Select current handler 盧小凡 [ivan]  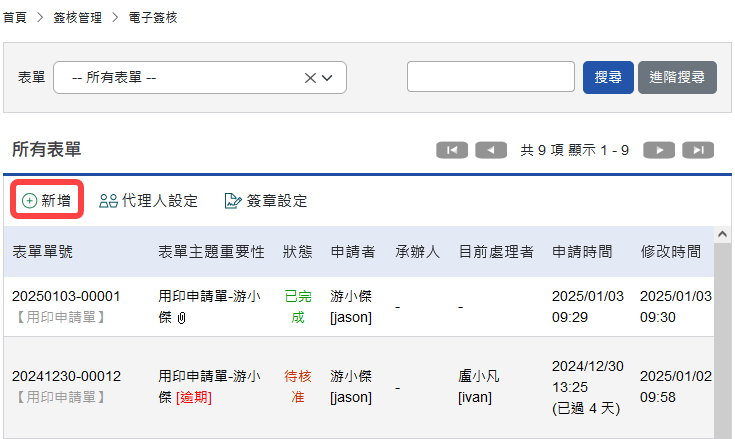pos(479,387)
